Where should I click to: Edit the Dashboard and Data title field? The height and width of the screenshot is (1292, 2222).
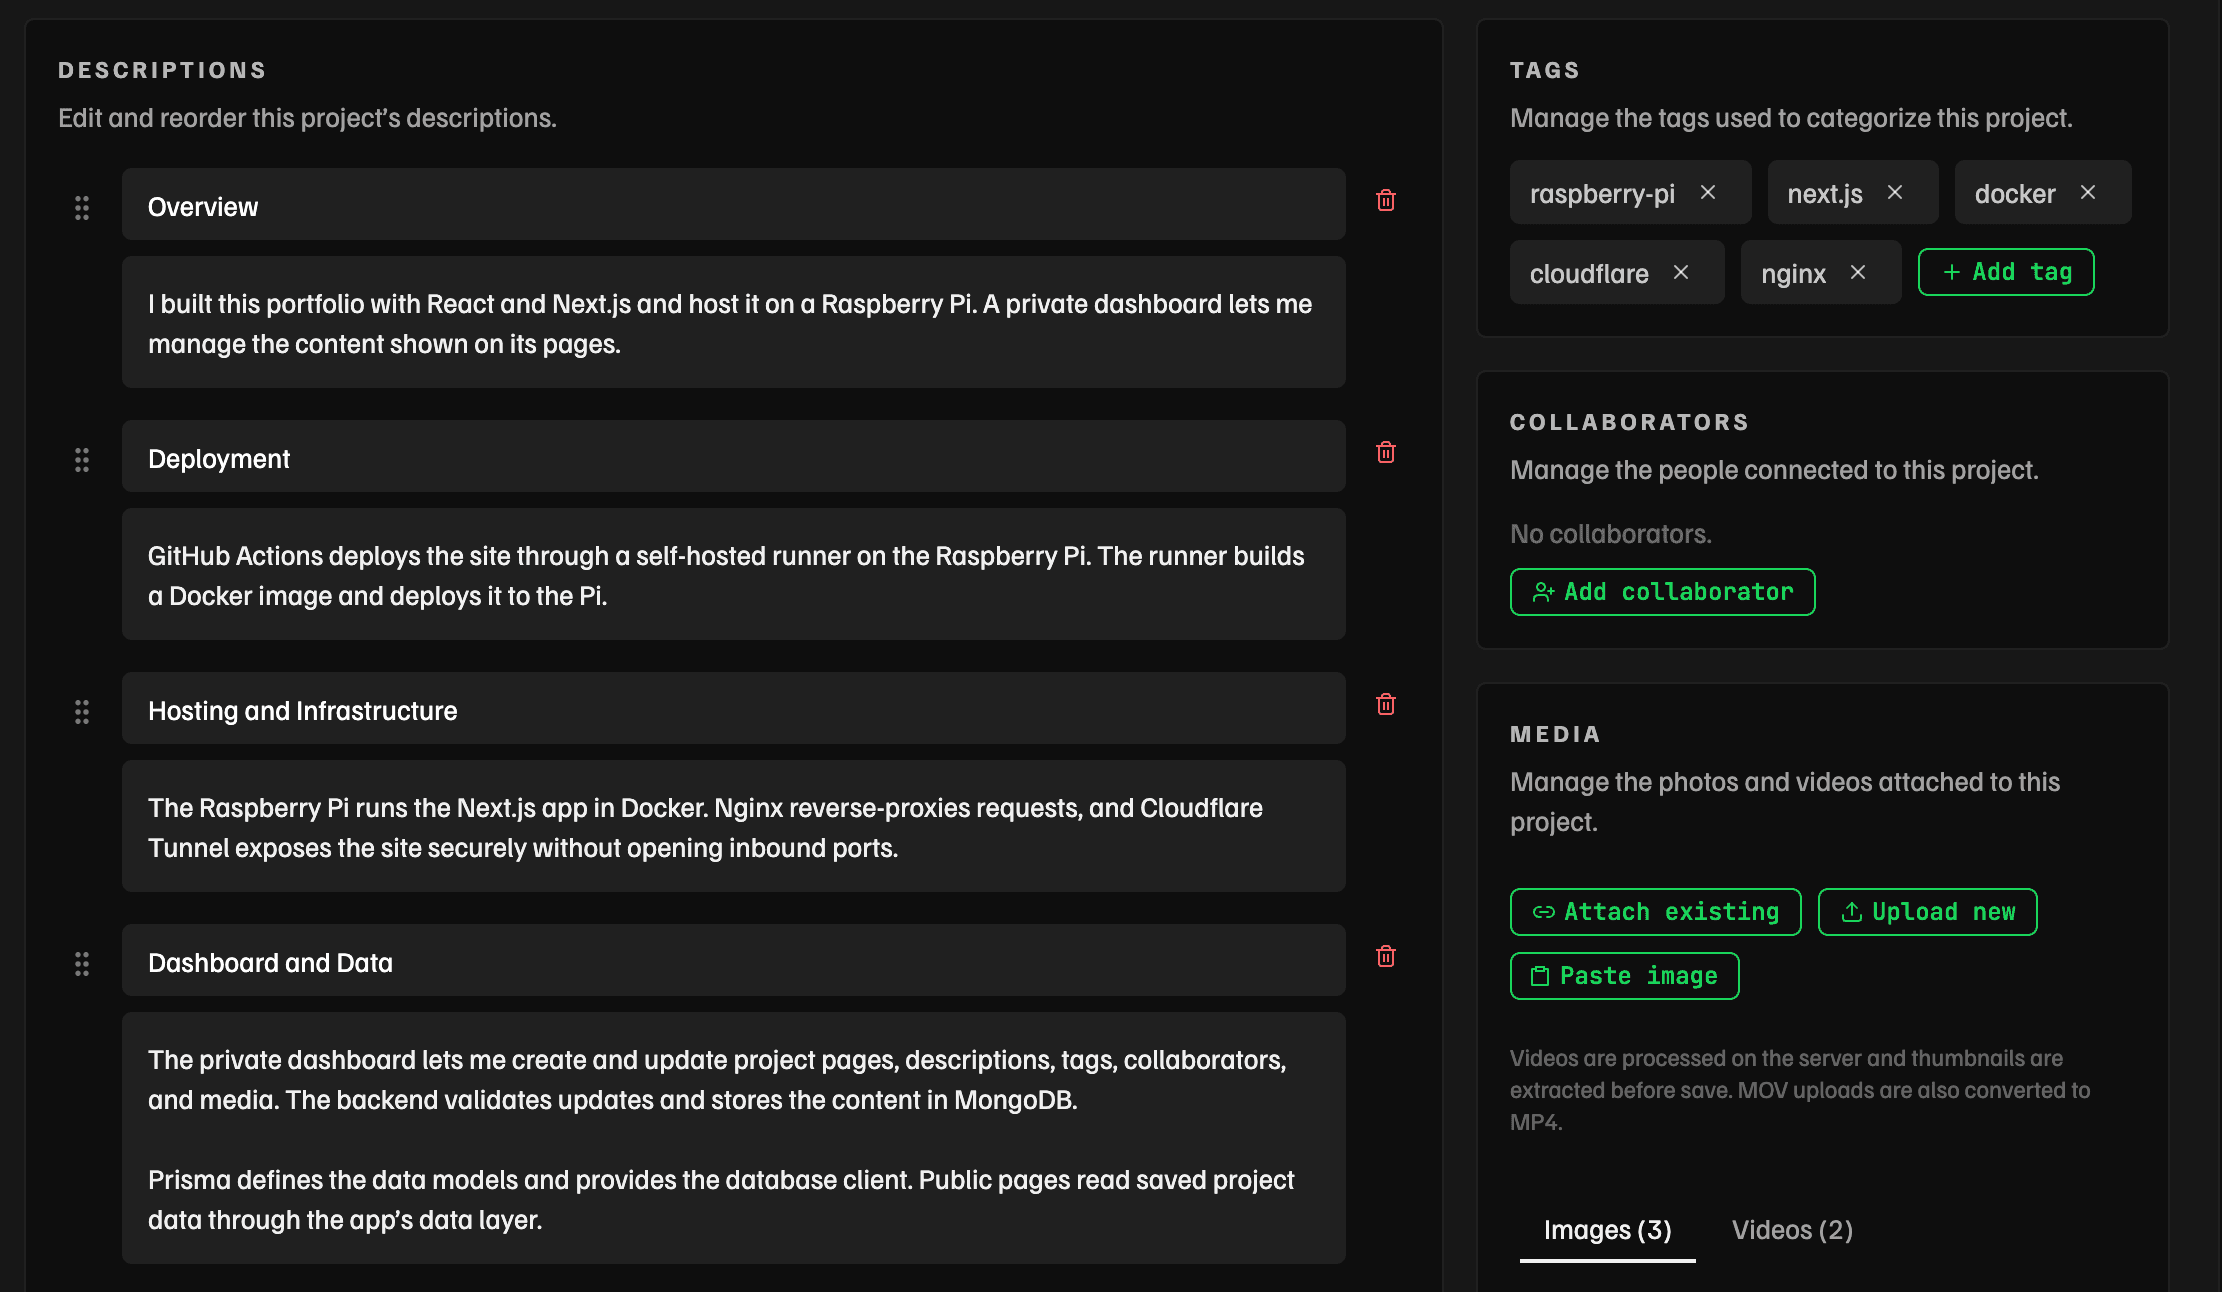click(733, 960)
